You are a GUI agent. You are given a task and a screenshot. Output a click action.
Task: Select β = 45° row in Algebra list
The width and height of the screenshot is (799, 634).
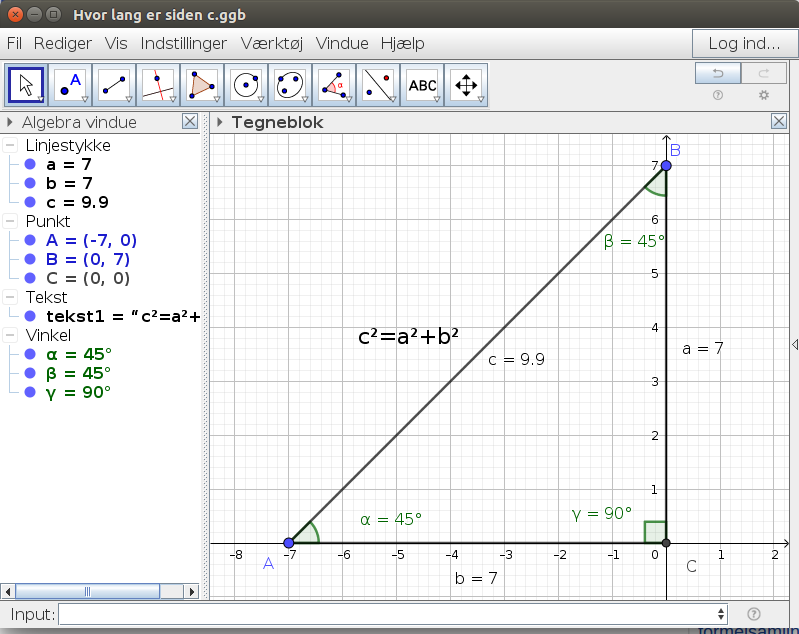point(78,373)
